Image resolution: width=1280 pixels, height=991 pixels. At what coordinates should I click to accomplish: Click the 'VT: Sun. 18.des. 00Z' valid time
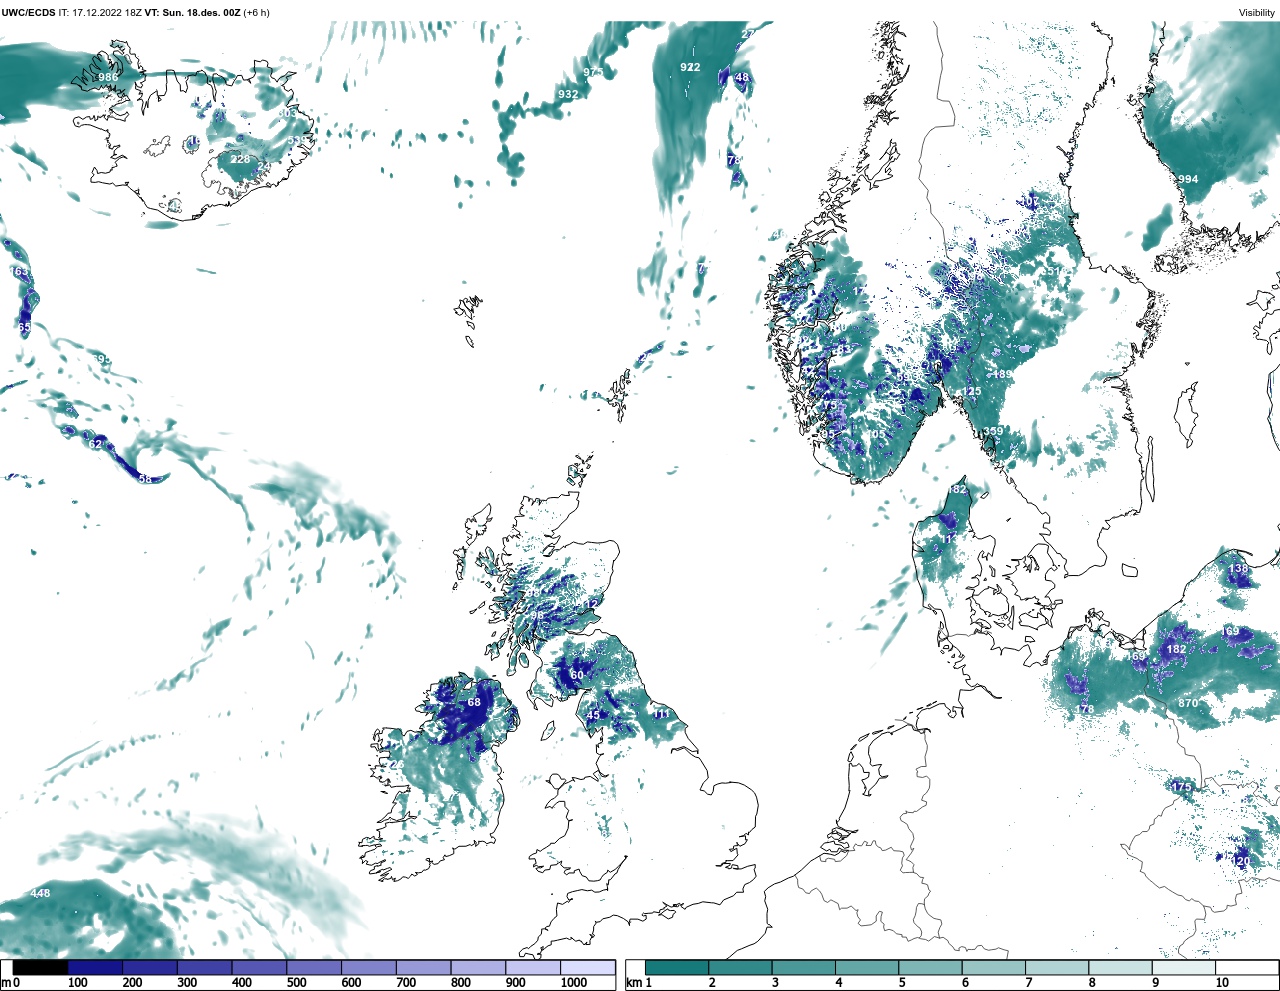192,13
